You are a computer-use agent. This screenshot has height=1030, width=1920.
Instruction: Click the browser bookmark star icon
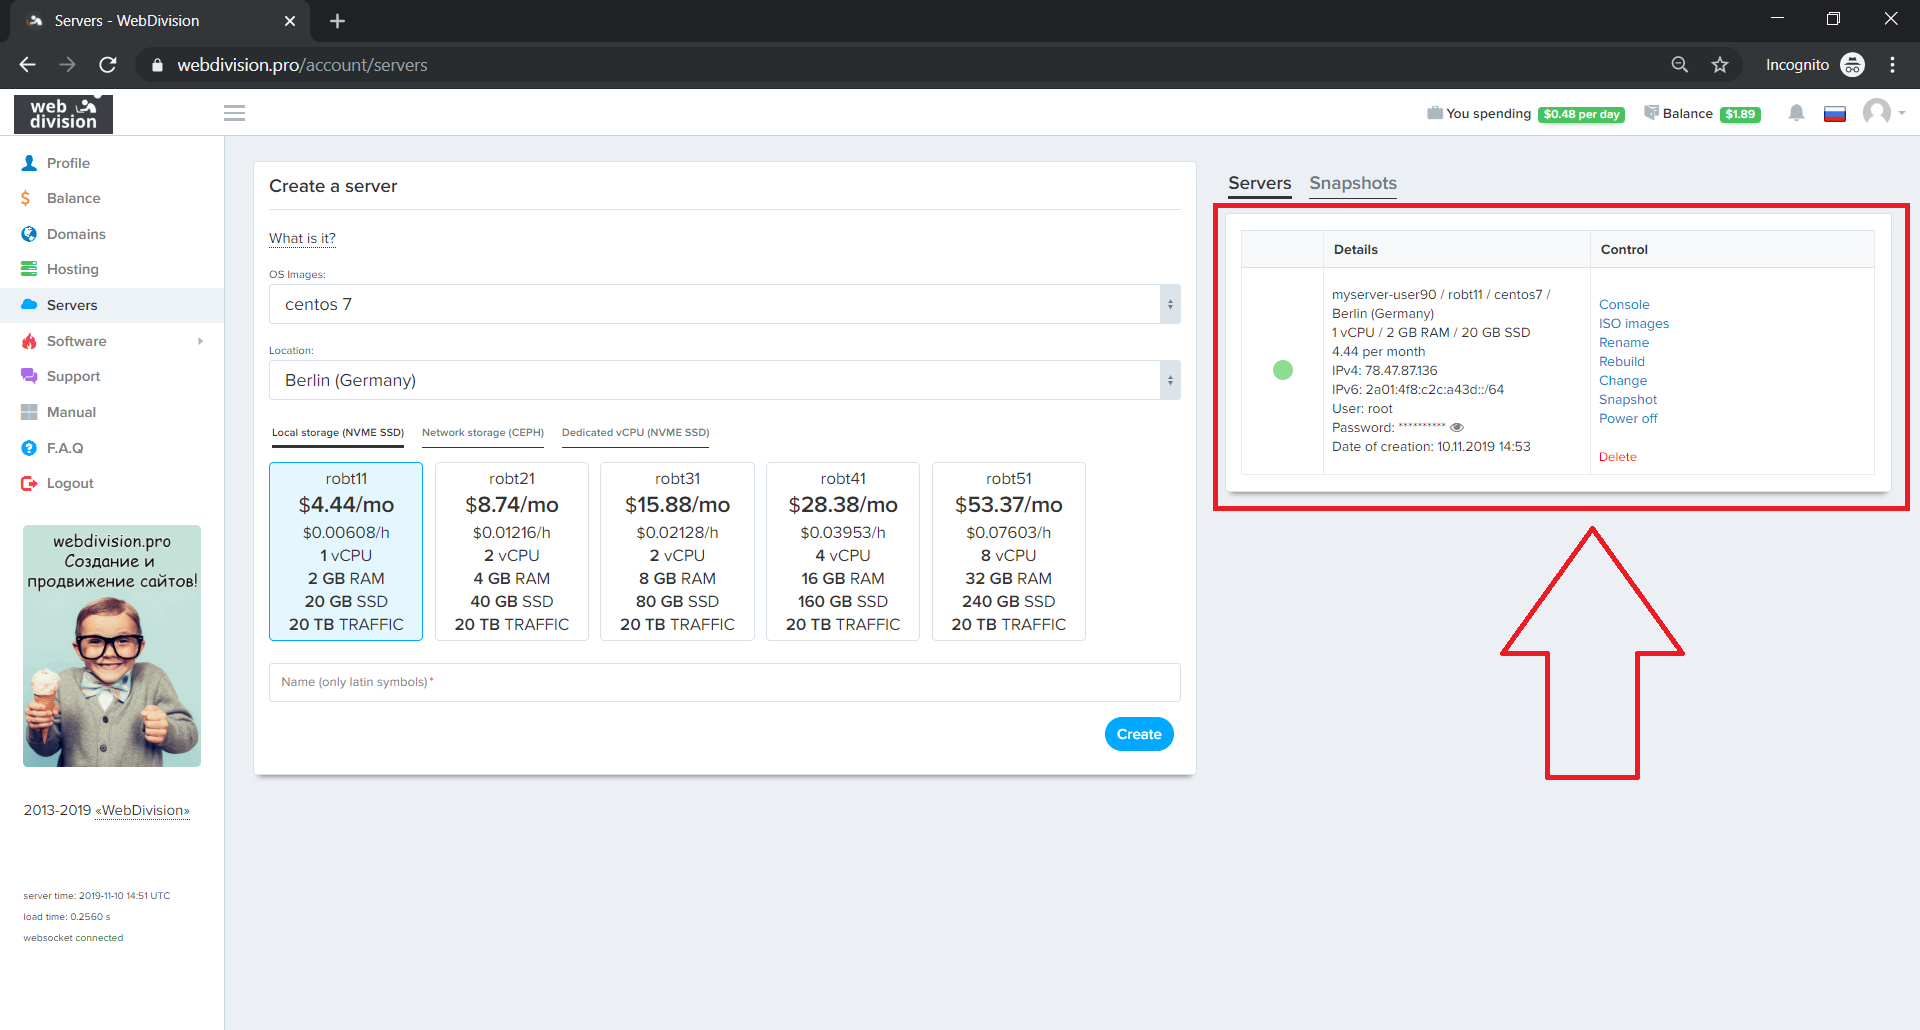point(1720,65)
